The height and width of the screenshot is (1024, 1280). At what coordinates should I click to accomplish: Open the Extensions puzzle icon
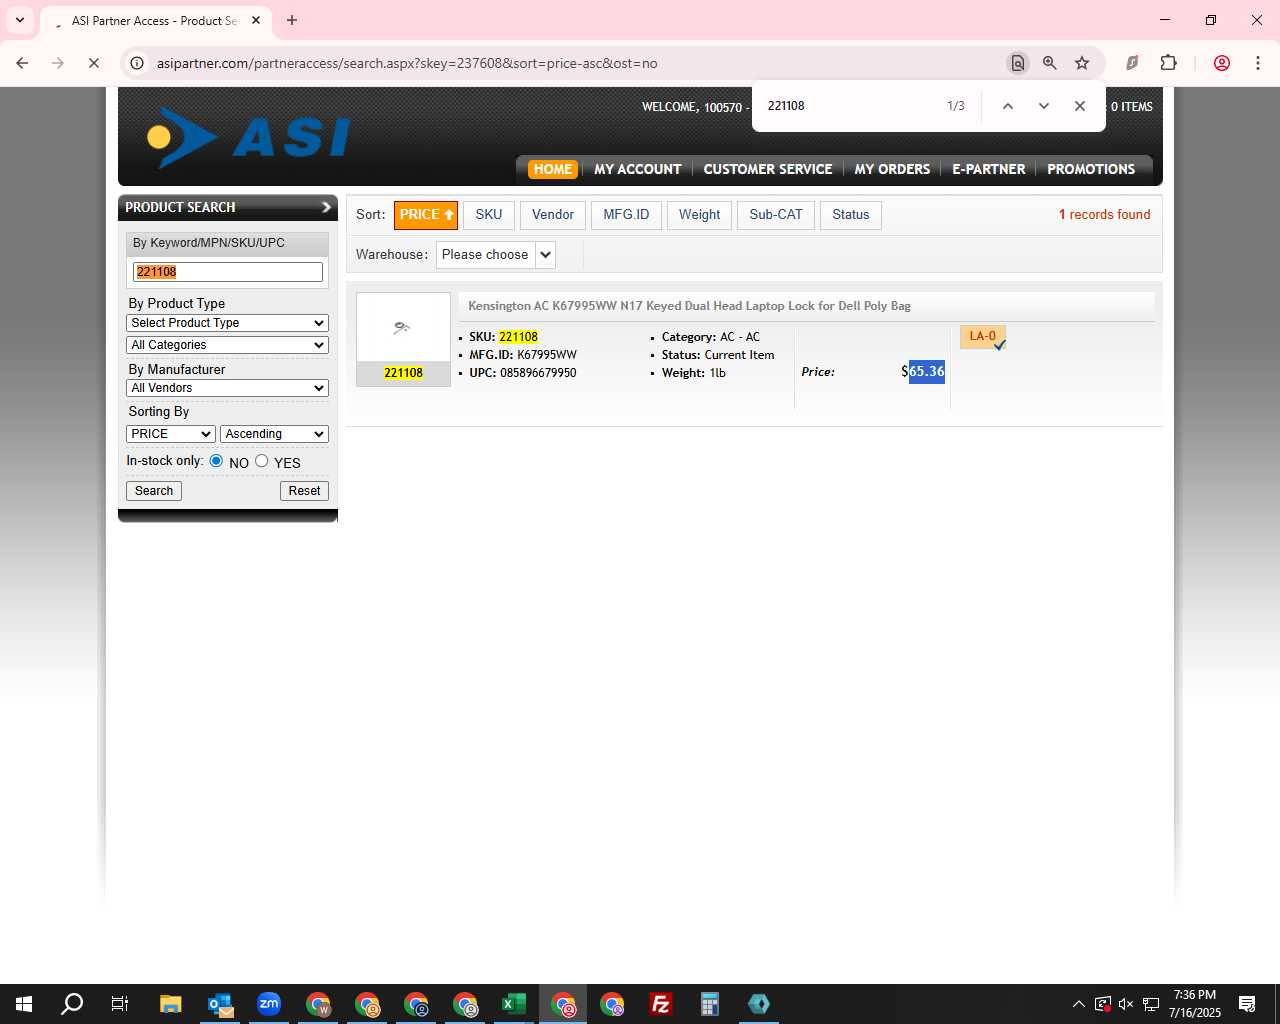[1168, 63]
